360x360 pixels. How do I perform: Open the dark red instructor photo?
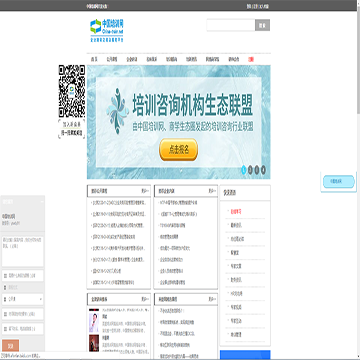[x=94, y=343]
